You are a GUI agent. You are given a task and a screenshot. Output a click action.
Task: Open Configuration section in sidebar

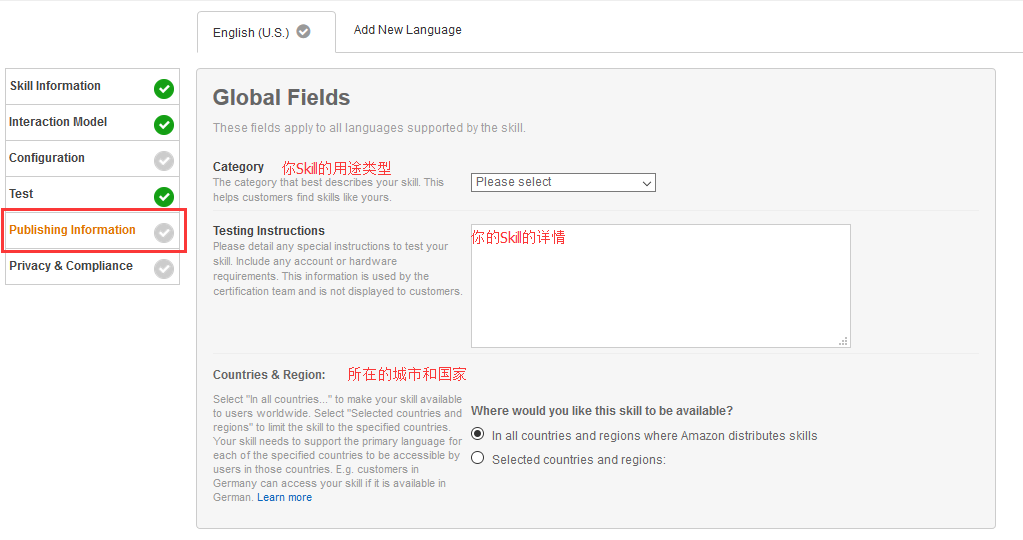click(47, 158)
